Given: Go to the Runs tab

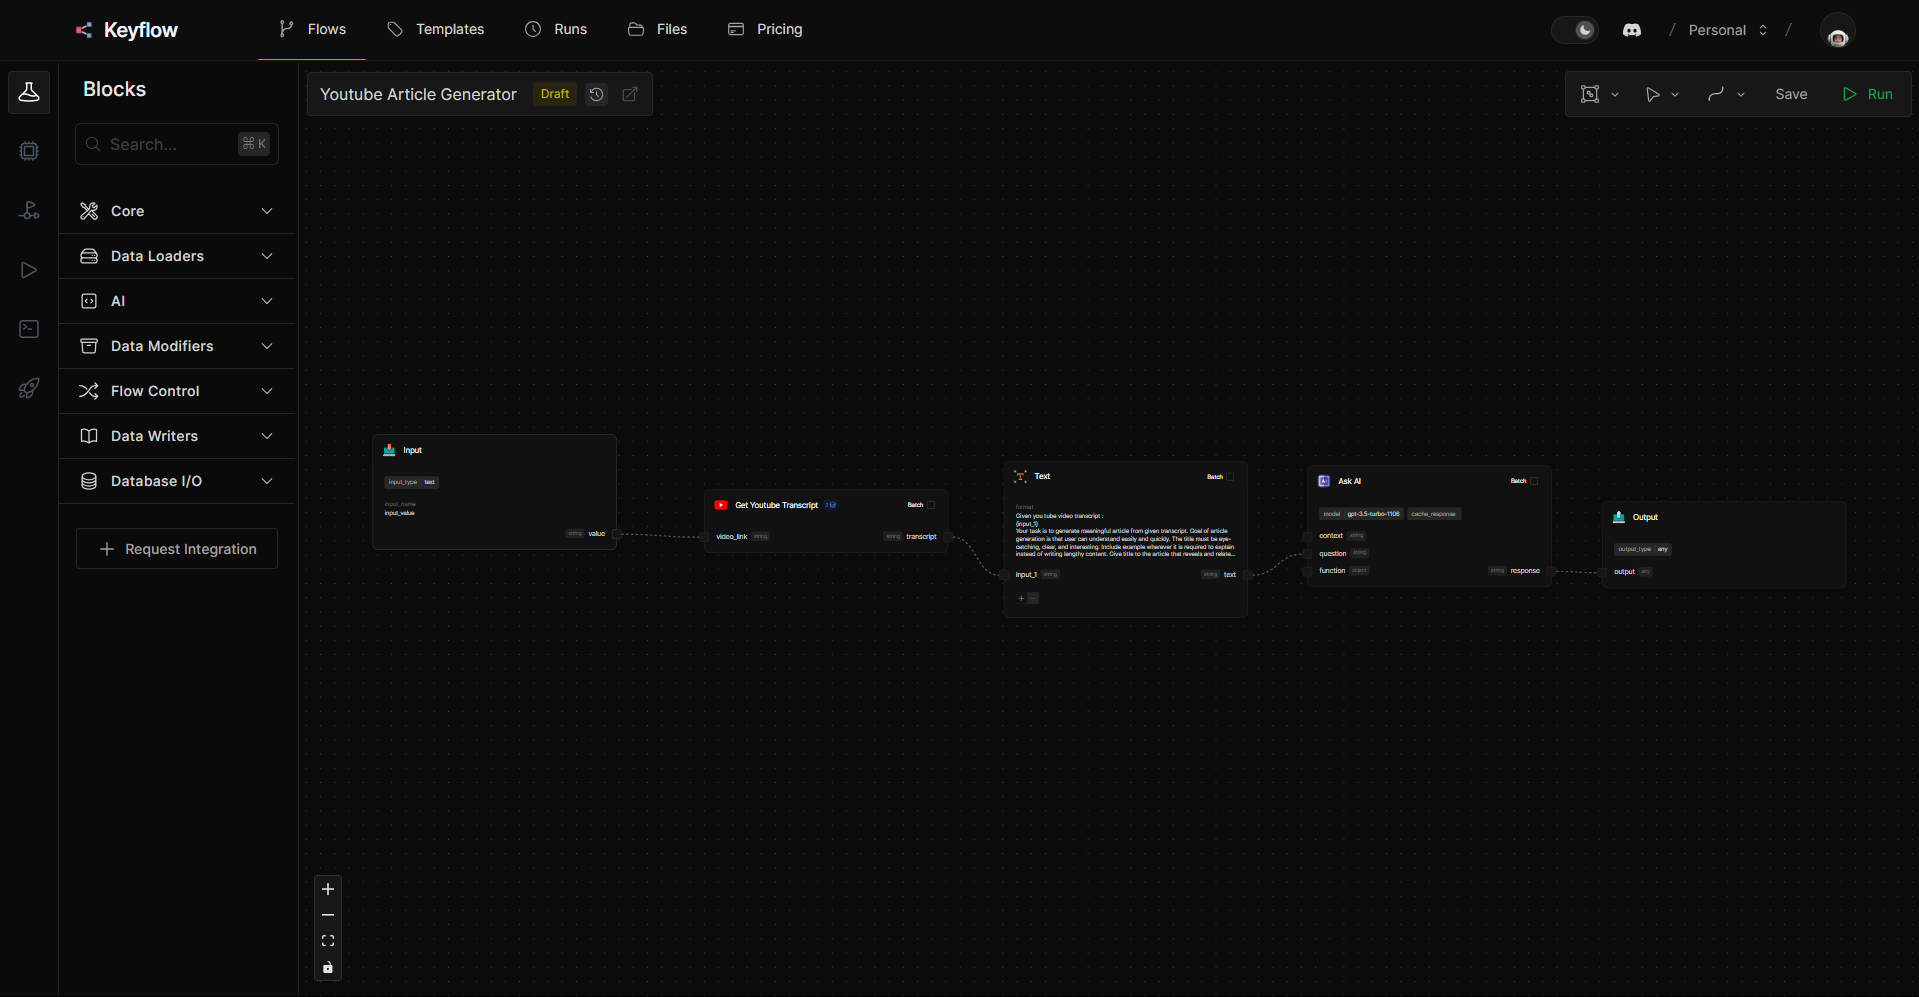Looking at the screenshot, I should point(556,29).
